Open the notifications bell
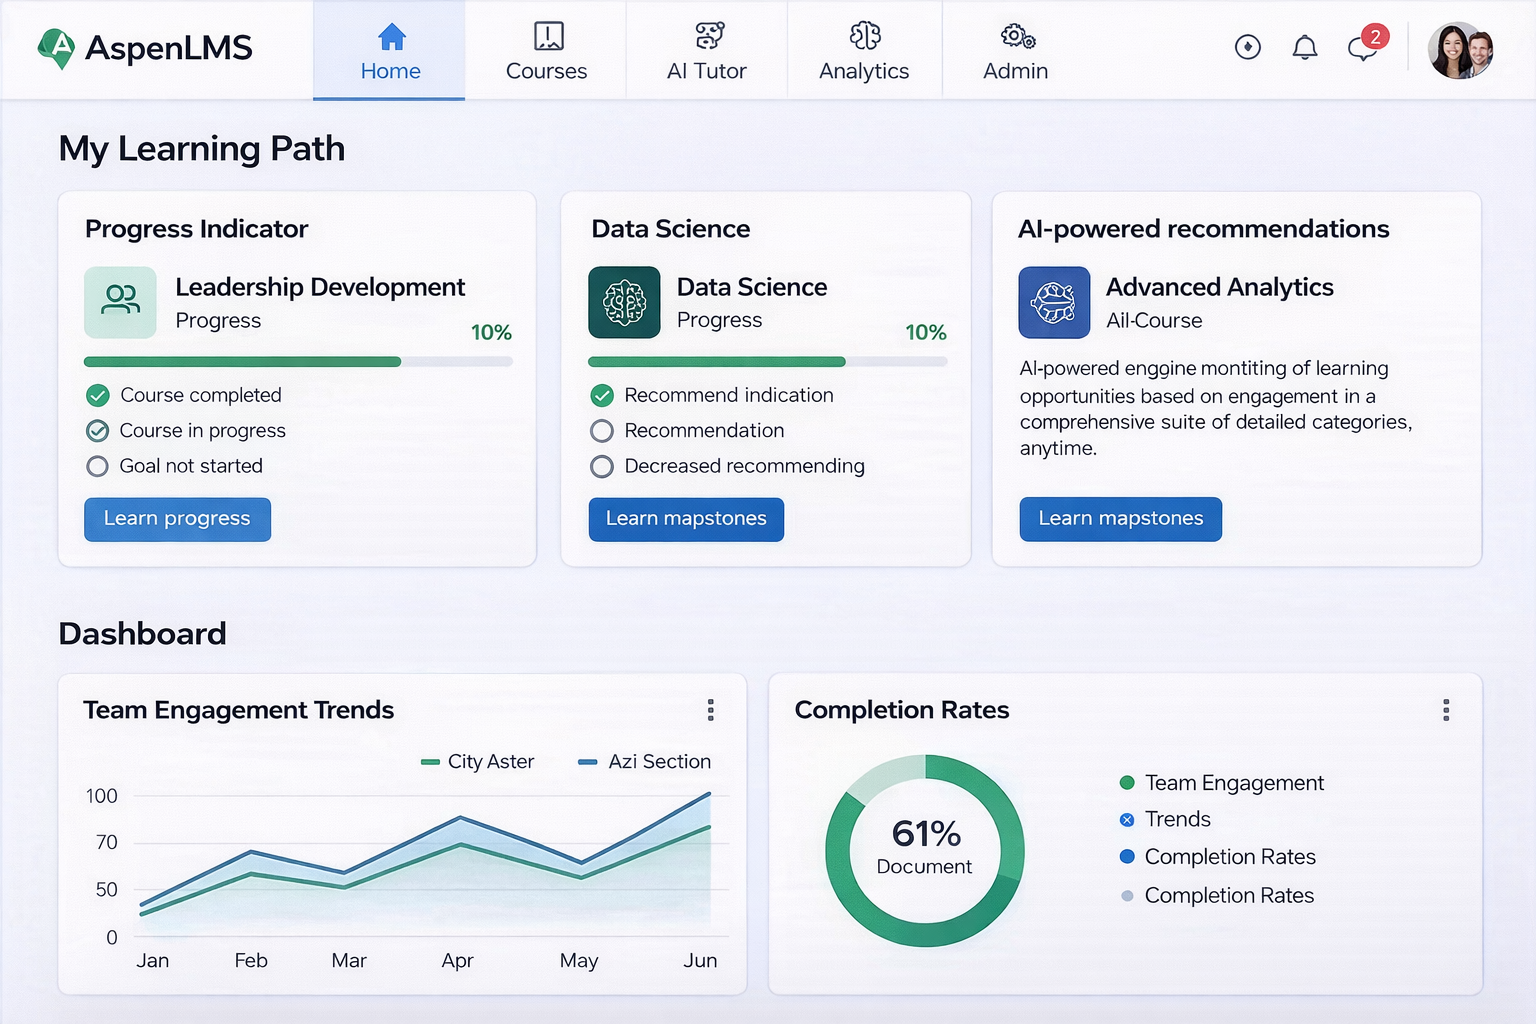This screenshot has height=1024, width=1536. click(x=1304, y=47)
